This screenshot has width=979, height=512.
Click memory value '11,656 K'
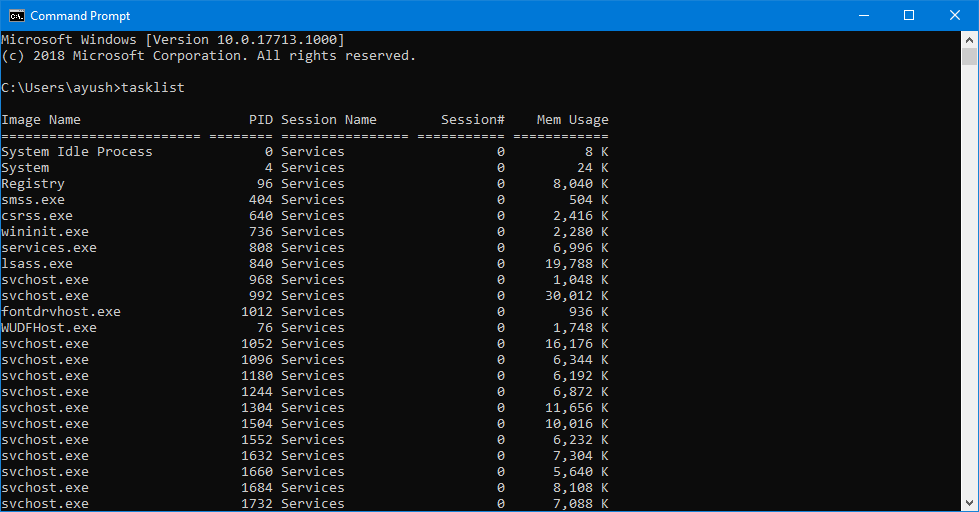pyautogui.click(x=577, y=408)
